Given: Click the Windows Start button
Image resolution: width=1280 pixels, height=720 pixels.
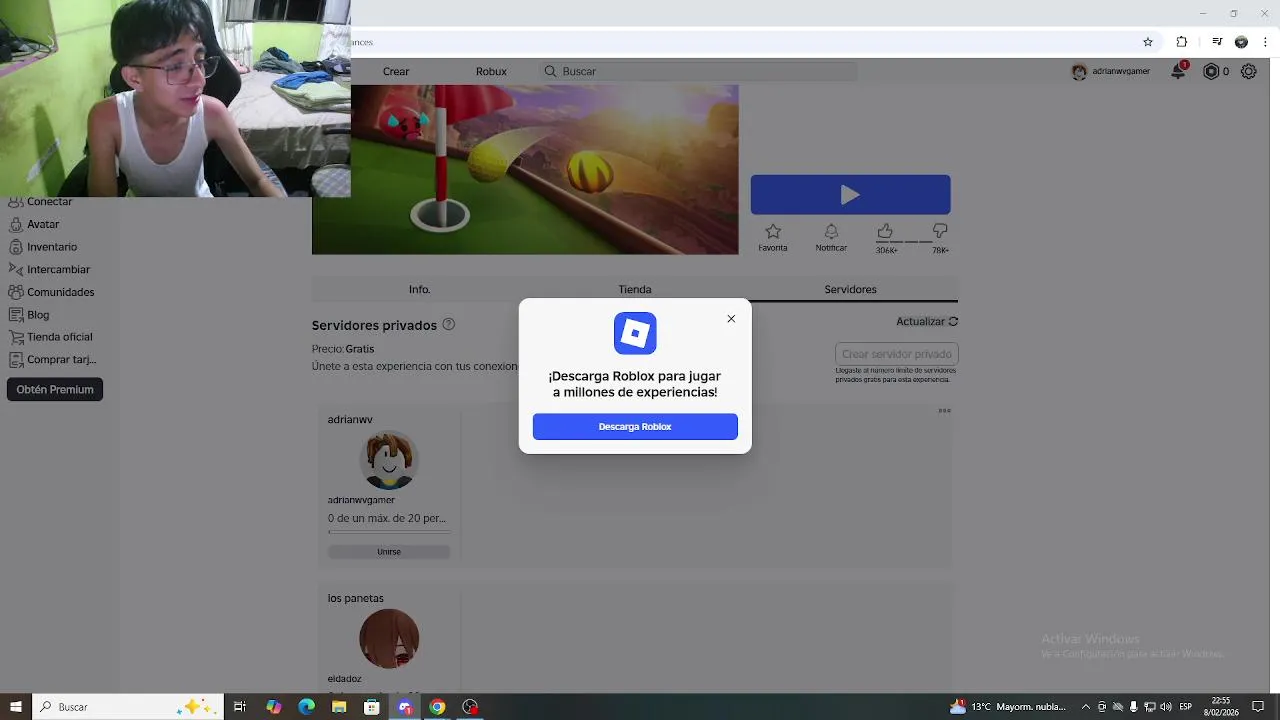Looking at the screenshot, I should pyautogui.click(x=15, y=707).
